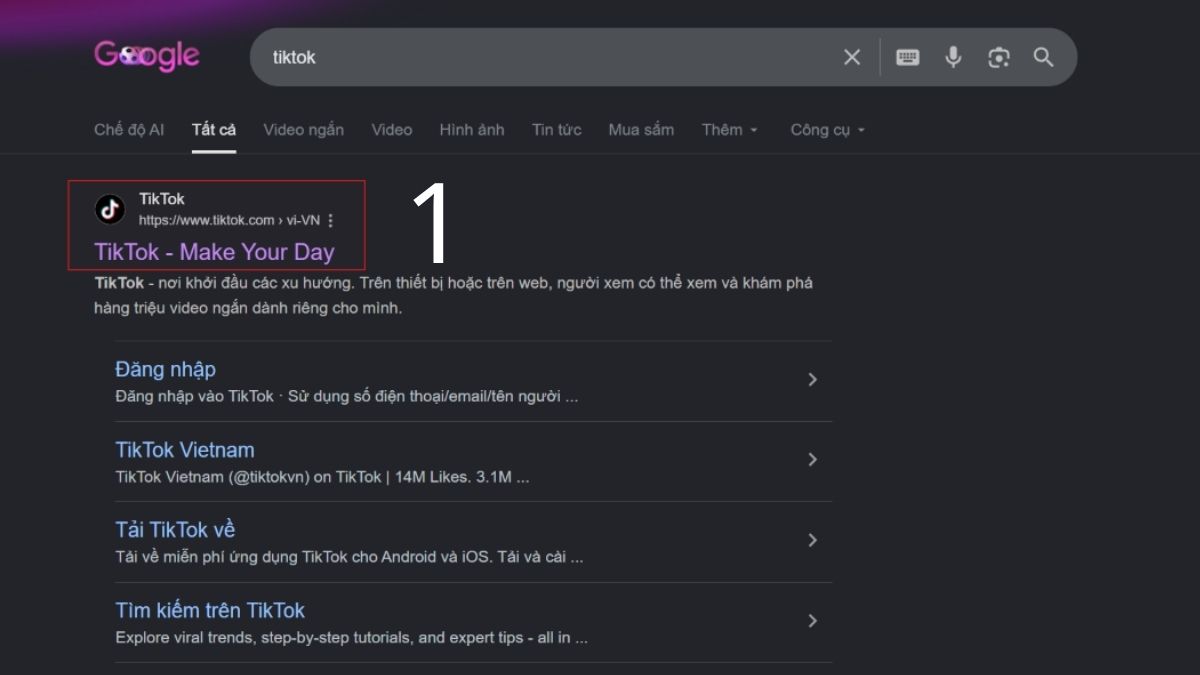The width and height of the screenshot is (1200, 675).
Task: Start voice search with microphone icon
Action: (954, 57)
